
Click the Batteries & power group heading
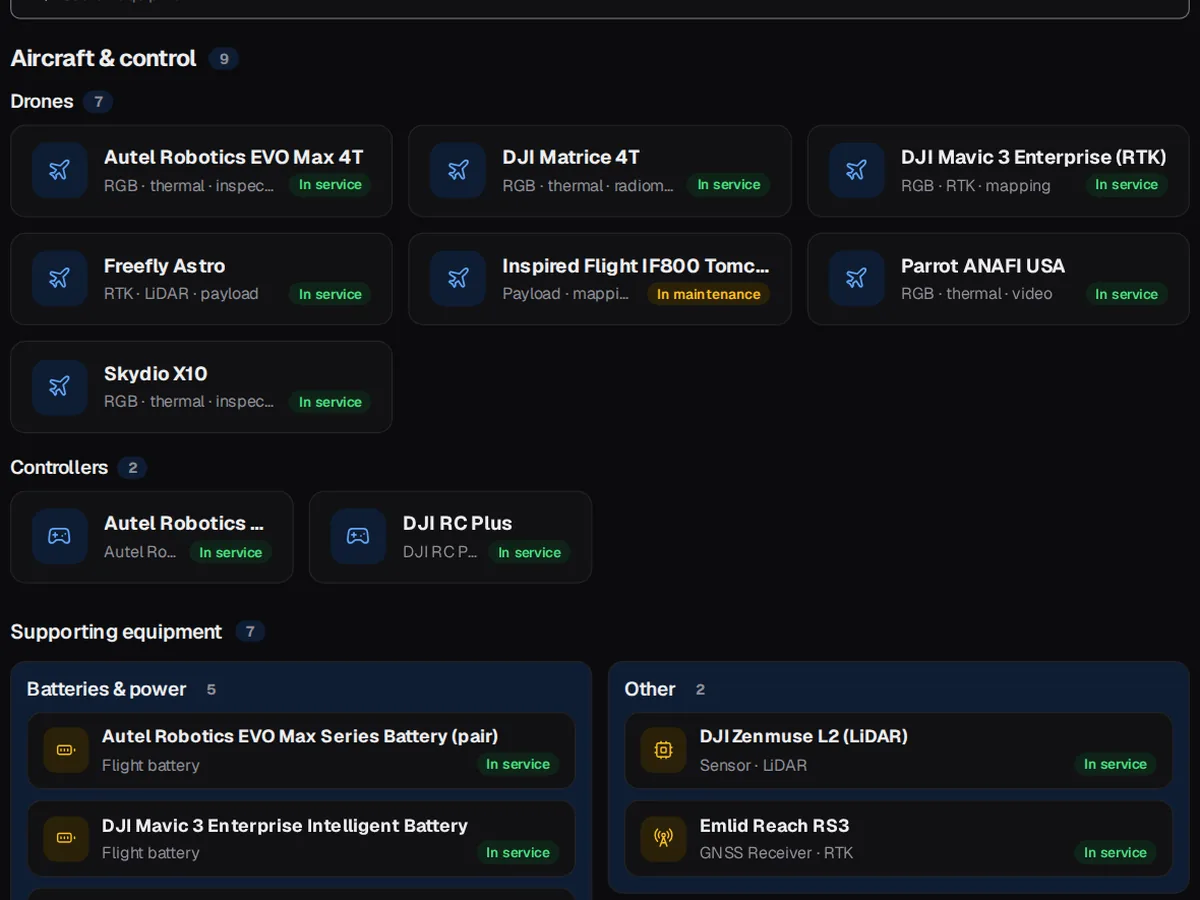[106, 689]
